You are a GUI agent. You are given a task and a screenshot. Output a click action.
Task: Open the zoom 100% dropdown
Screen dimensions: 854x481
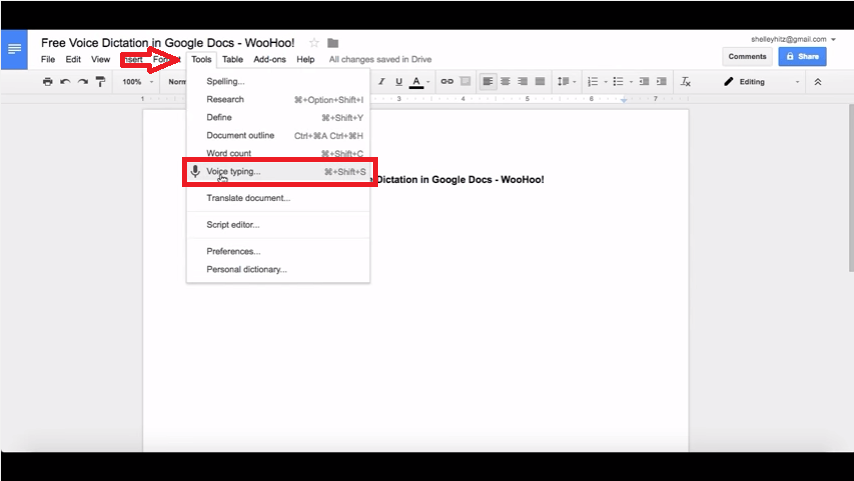(137, 82)
